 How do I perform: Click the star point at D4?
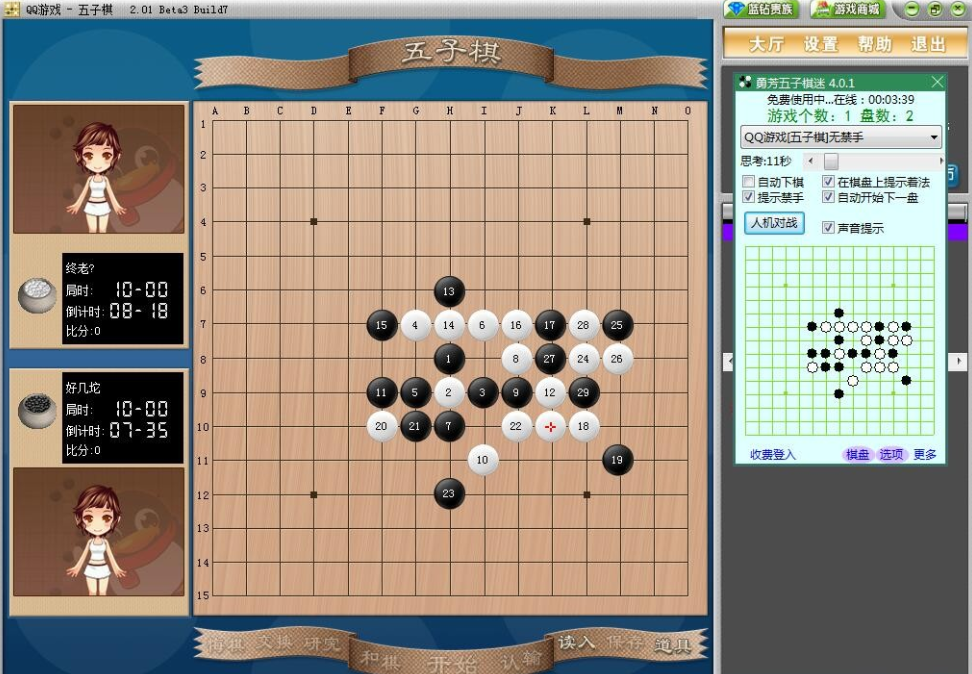pyautogui.click(x=314, y=221)
